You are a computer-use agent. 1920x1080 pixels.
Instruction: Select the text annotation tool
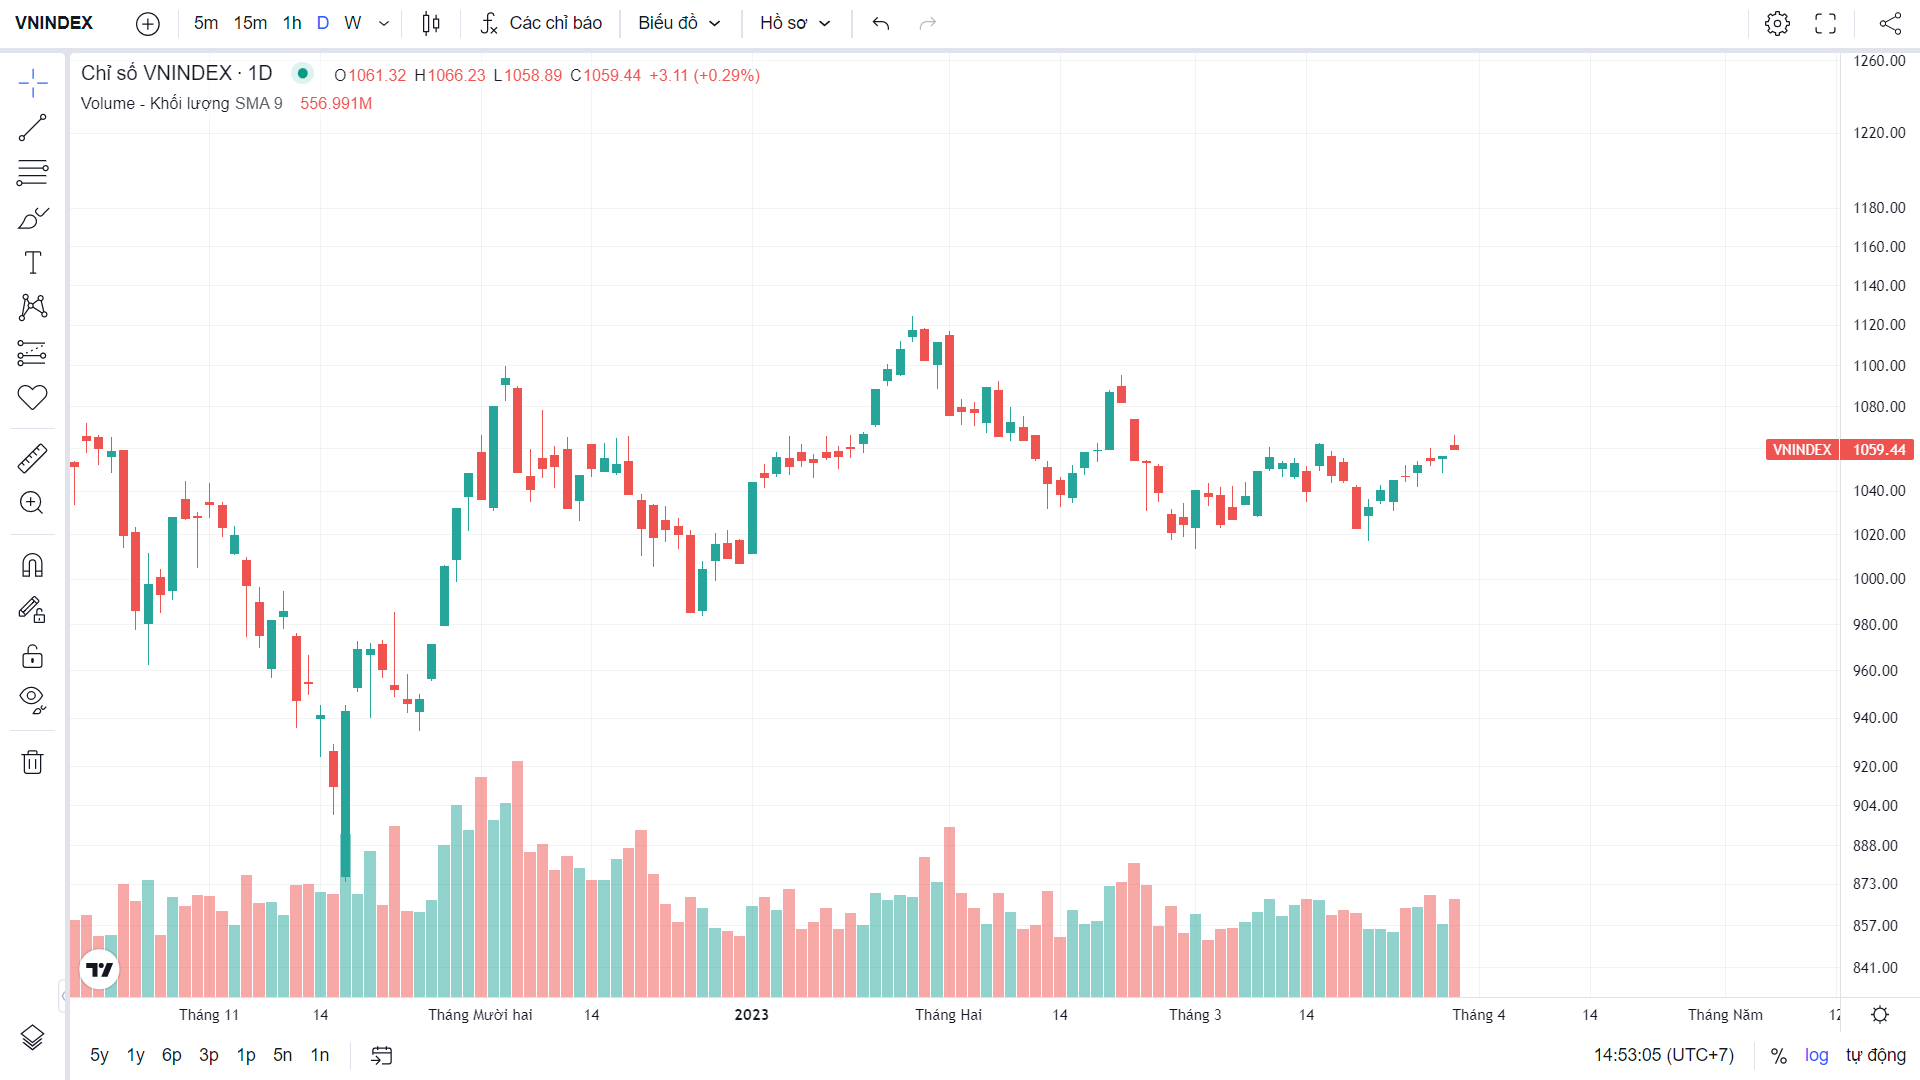pyautogui.click(x=32, y=263)
